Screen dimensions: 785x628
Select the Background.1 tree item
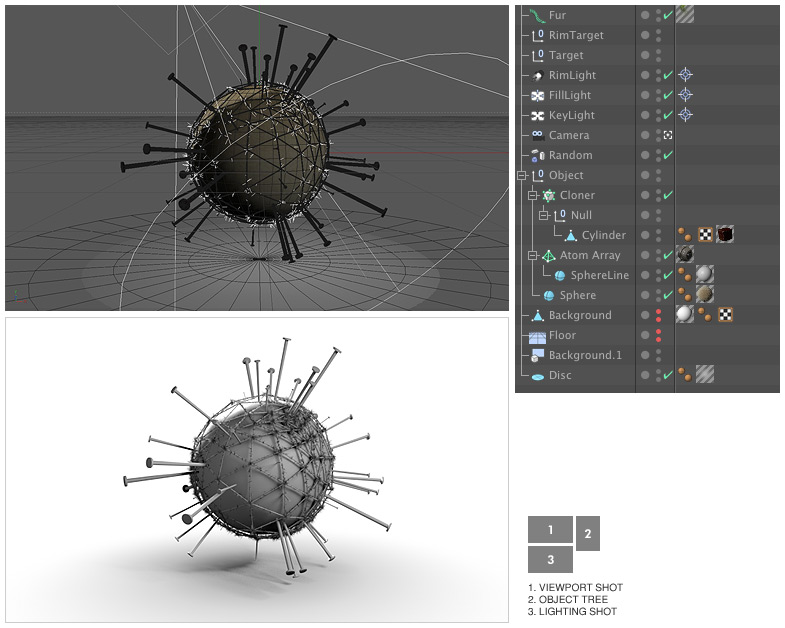click(x=585, y=355)
